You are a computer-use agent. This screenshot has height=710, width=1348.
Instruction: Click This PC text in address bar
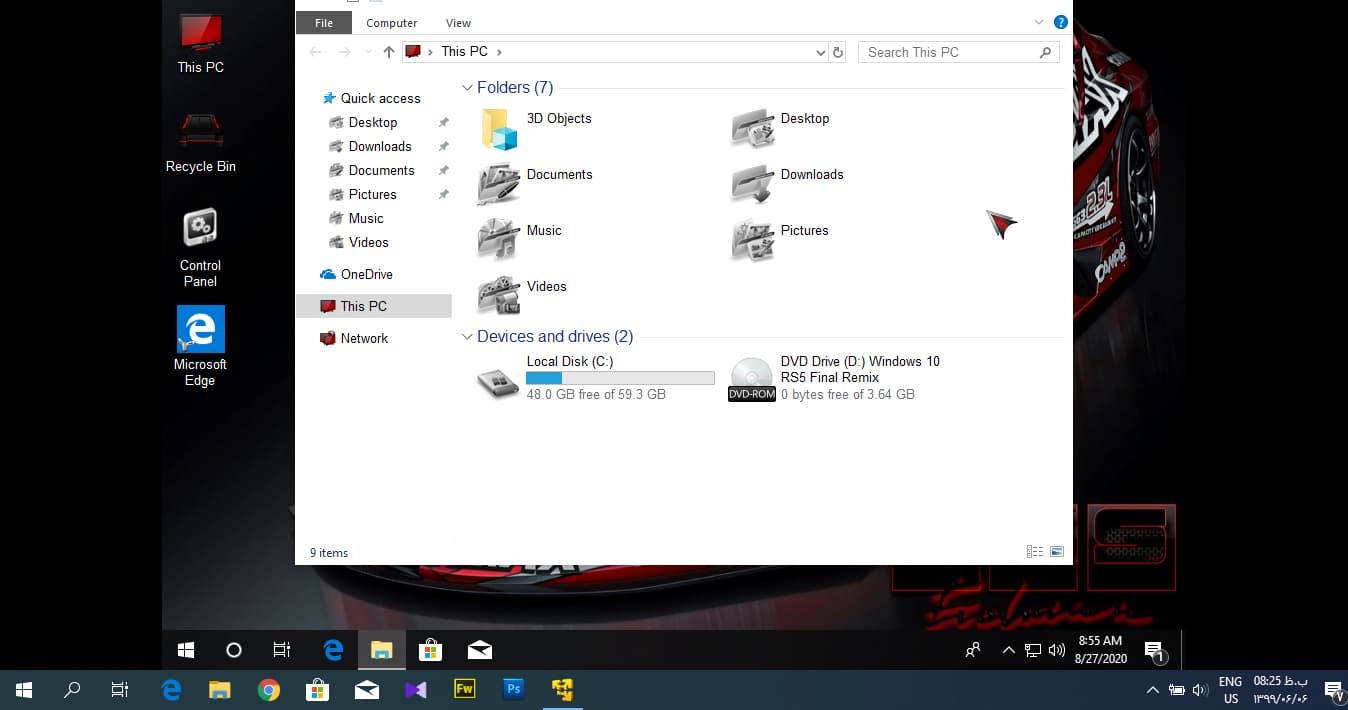pos(465,52)
